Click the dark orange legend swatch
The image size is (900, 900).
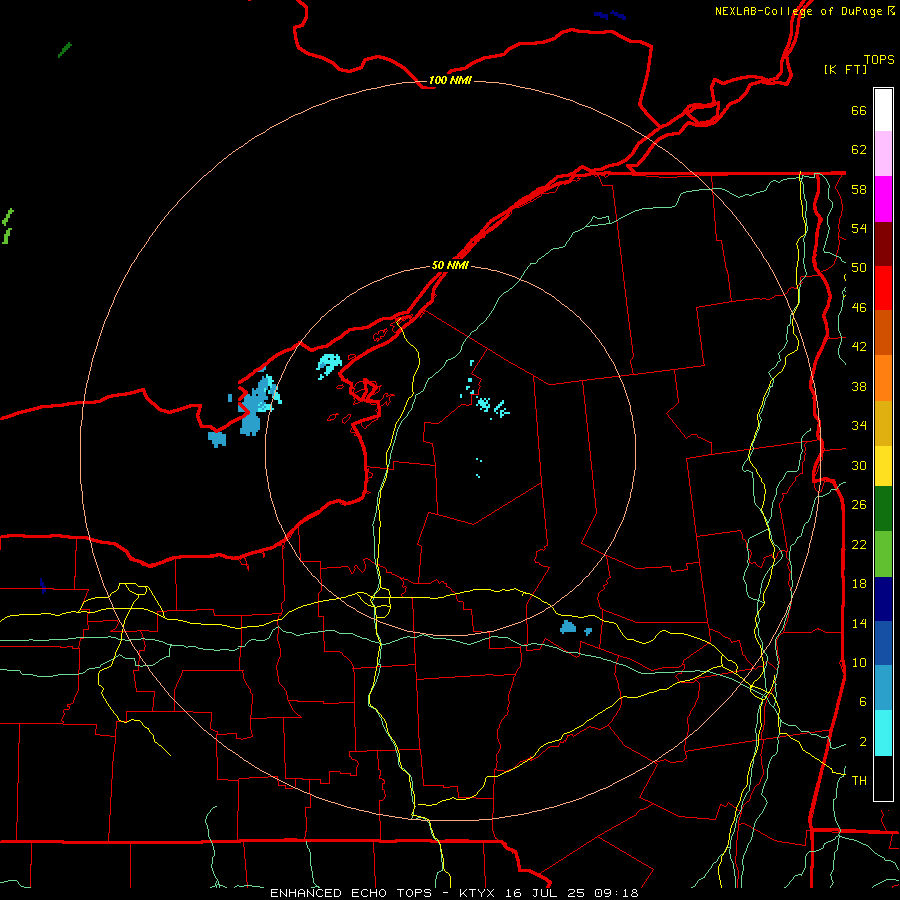[x=883, y=333]
